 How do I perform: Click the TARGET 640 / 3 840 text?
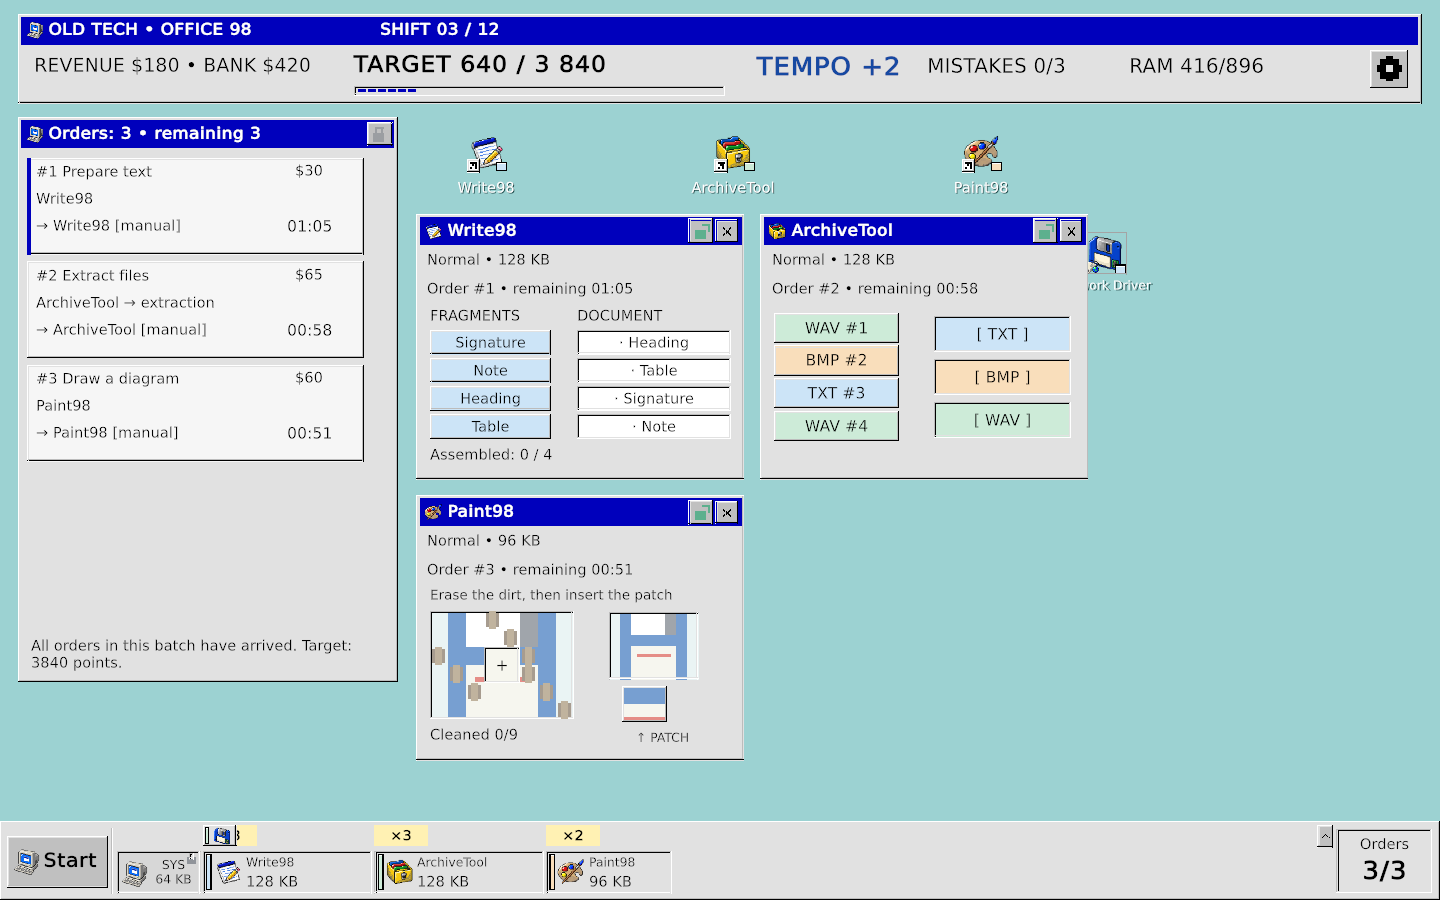(480, 65)
